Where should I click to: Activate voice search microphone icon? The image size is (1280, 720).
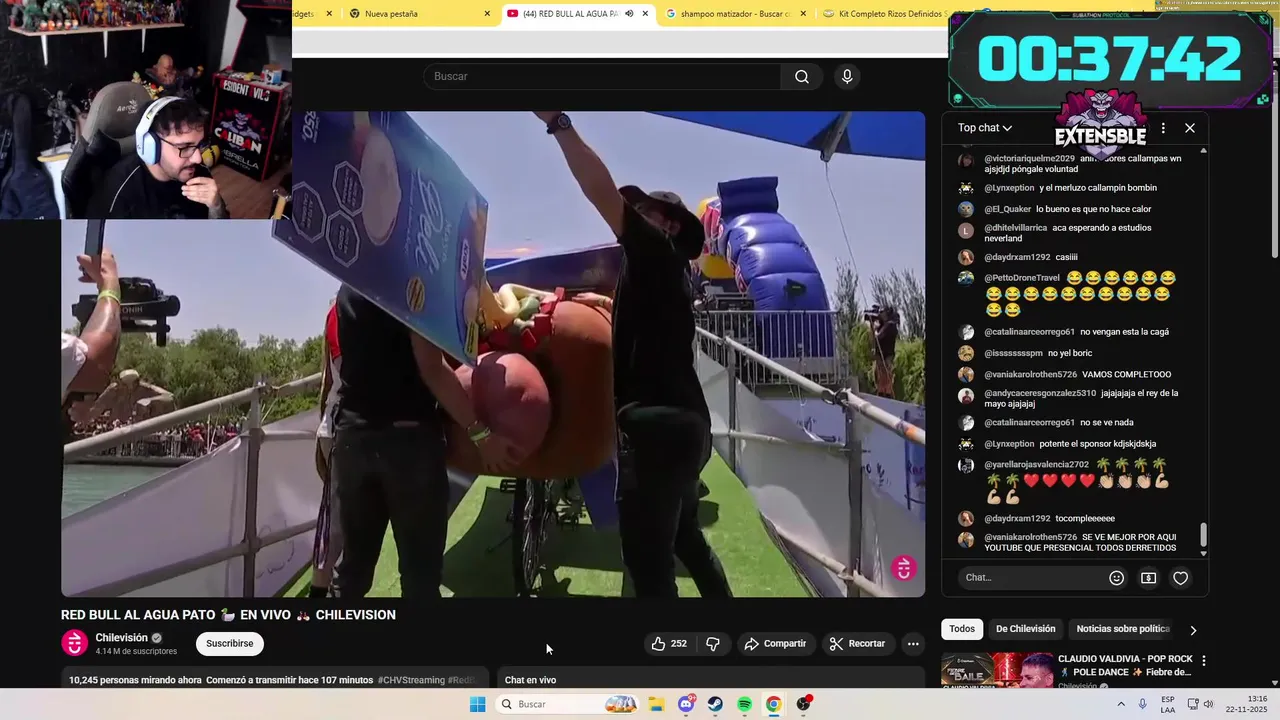(847, 77)
